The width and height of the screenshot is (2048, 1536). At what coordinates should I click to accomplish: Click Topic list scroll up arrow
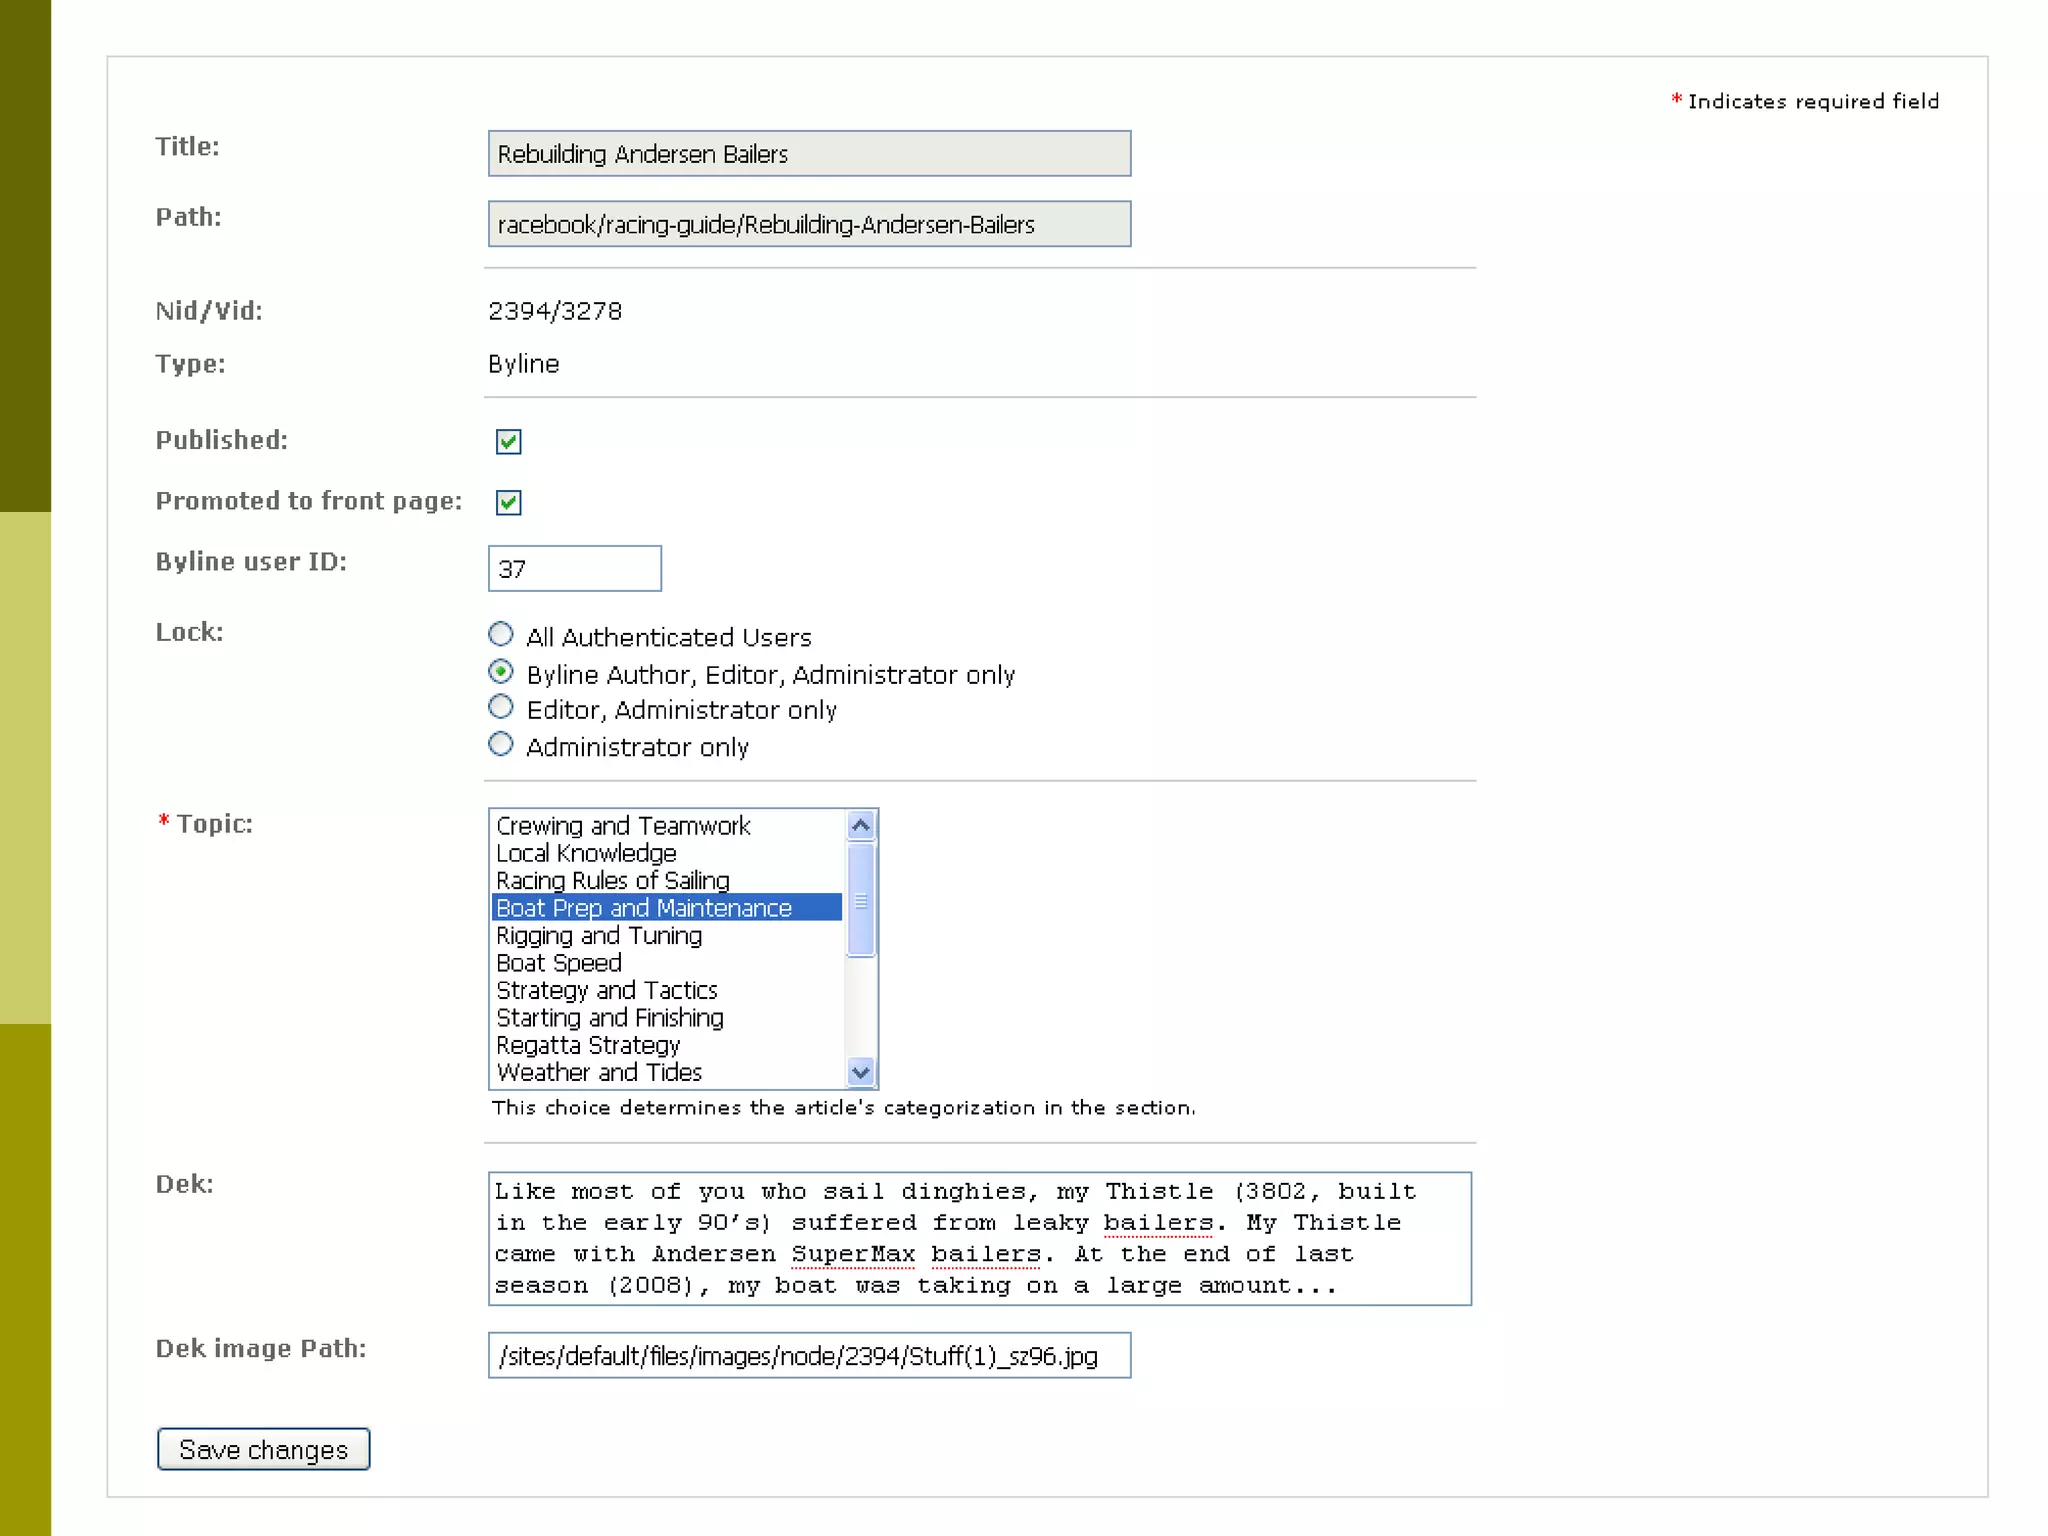point(860,826)
